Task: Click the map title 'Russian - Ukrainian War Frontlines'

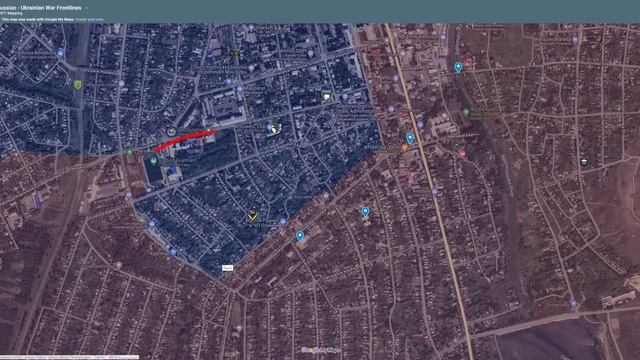Action: click(x=40, y=8)
